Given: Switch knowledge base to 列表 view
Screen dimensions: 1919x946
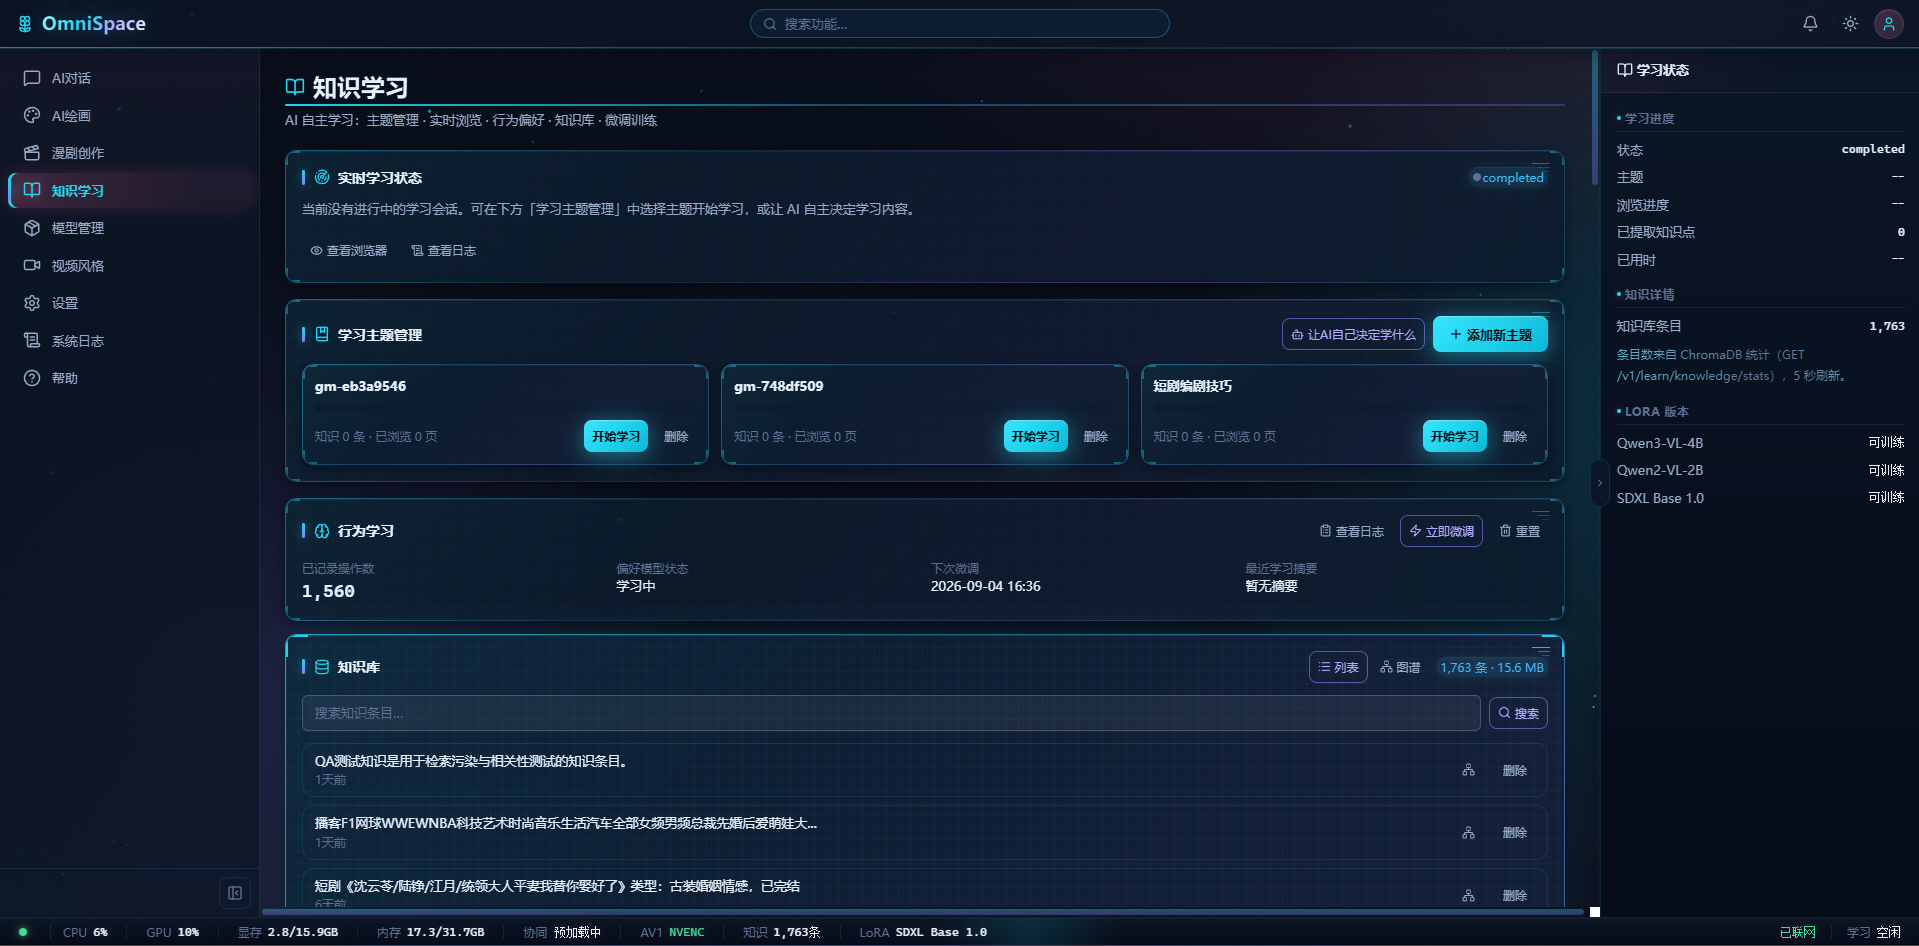Looking at the screenshot, I should click(x=1338, y=667).
